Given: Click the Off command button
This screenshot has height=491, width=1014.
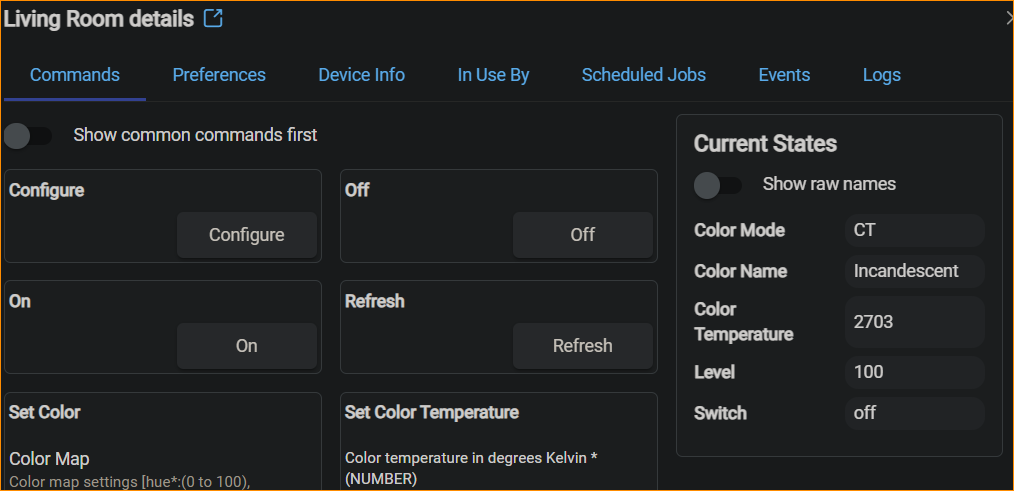Looking at the screenshot, I should [x=582, y=235].
